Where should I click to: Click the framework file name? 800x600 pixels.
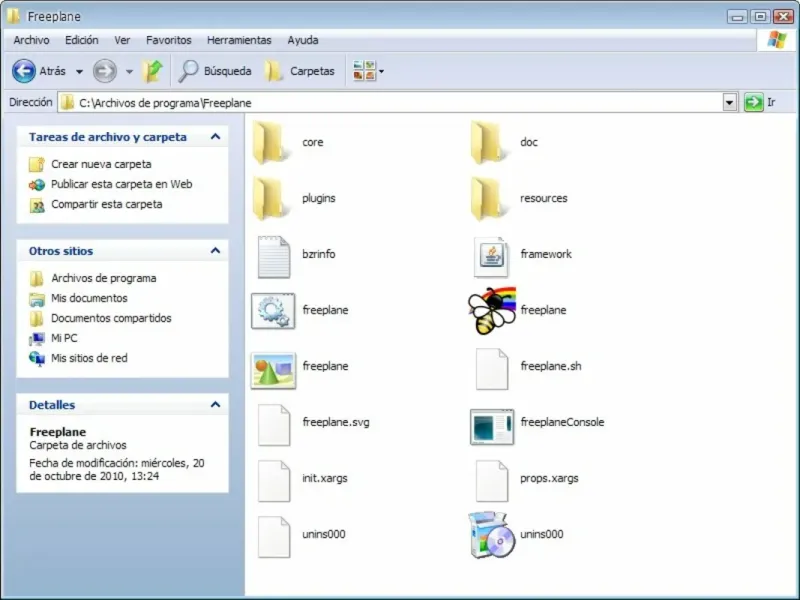tap(546, 254)
